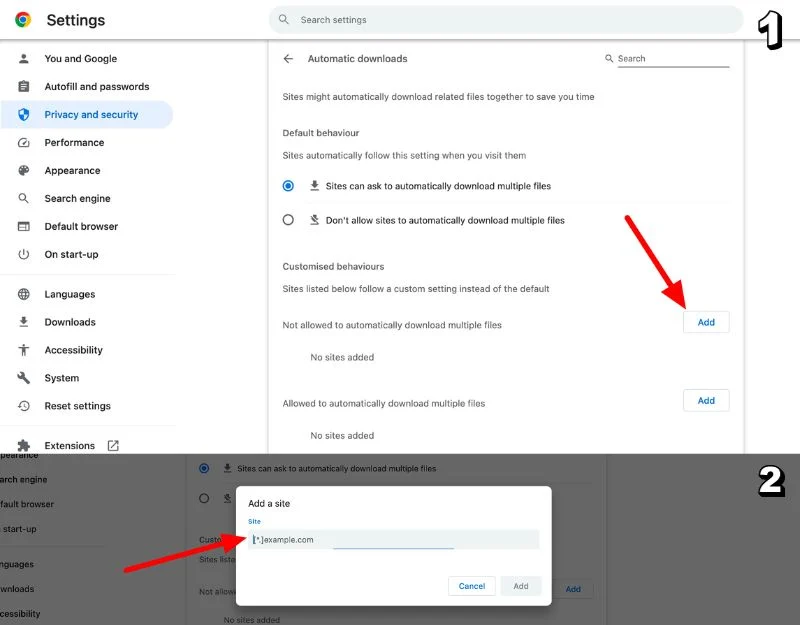Click the Reset settings history icon
Viewport: 800px width, 625px height.
(x=23, y=406)
